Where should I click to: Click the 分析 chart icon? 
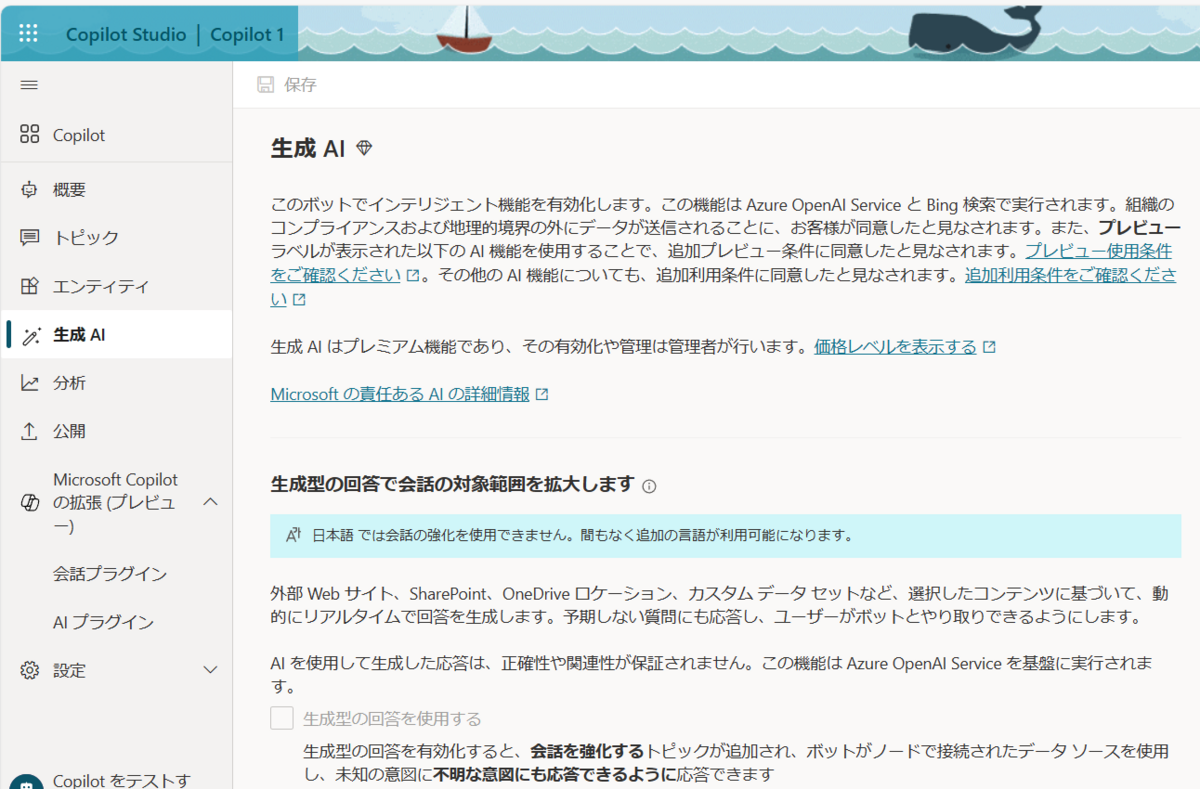pos(30,383)
